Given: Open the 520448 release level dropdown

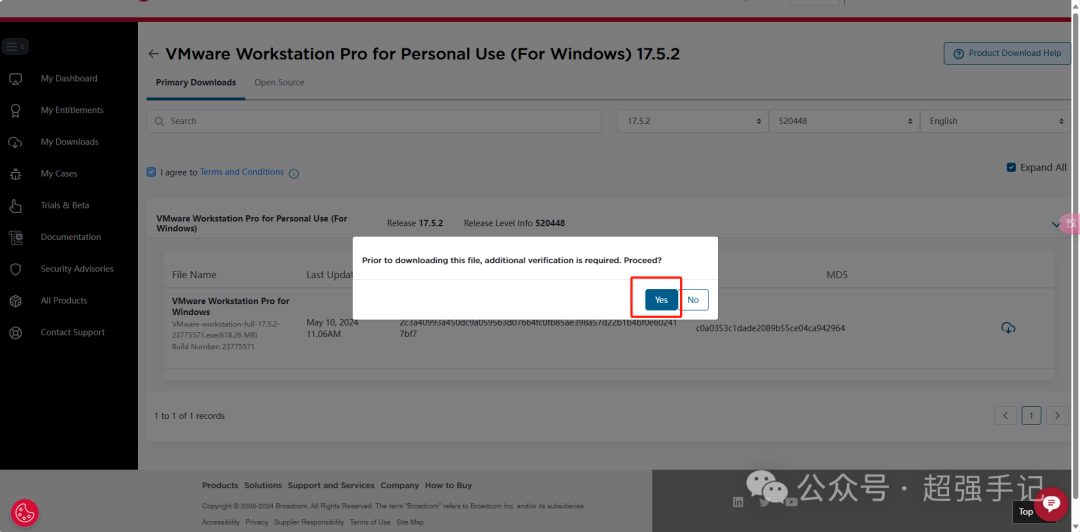Looking at the screenshot, I should tap(844, 121).
